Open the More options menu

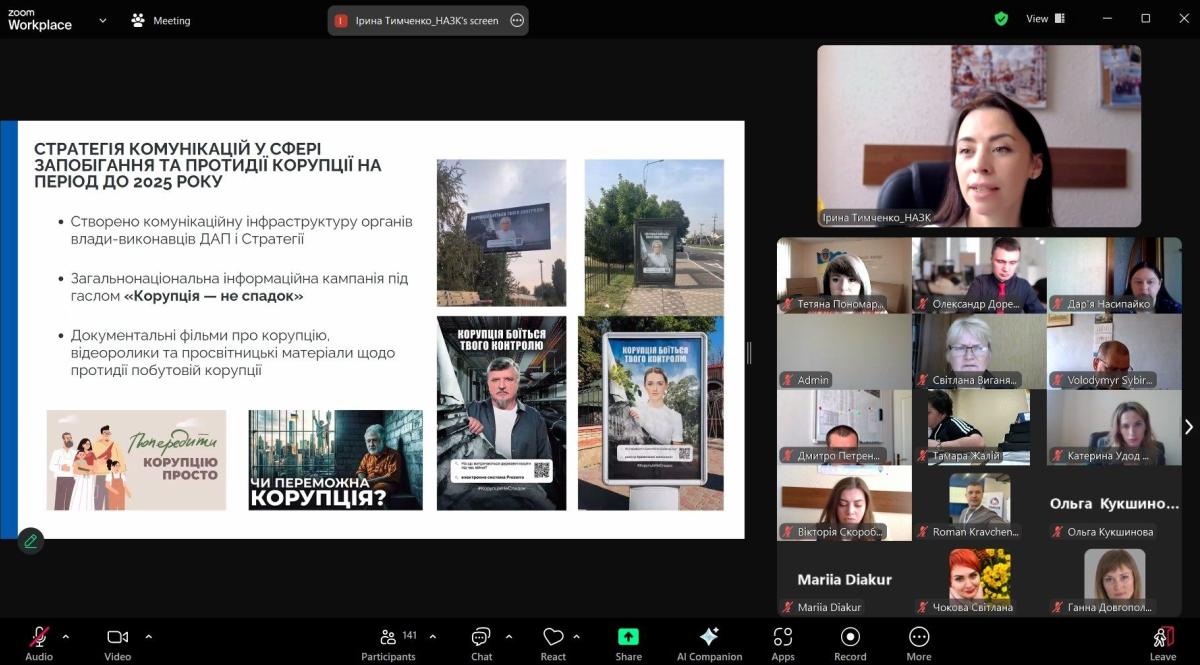[x=918, y=644]
